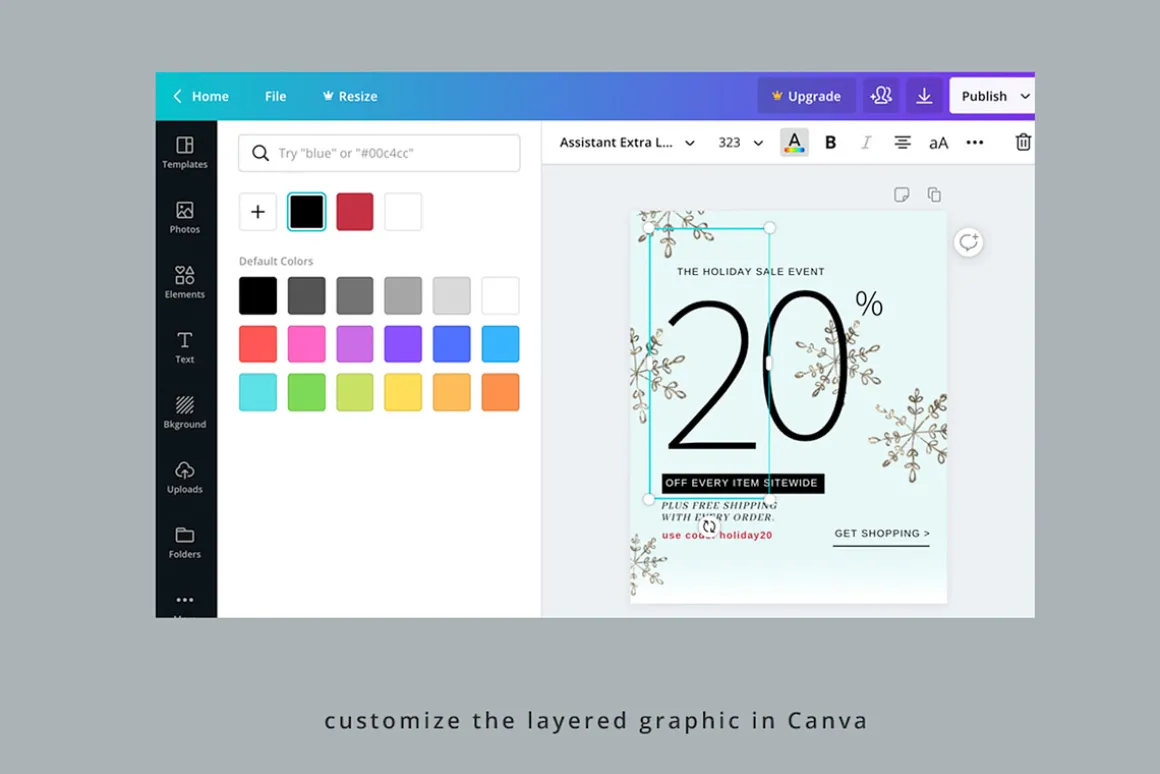The height and width of the screenshot is (774, 1160).
Task: Click the color search field
Action: tap(379, 153)
